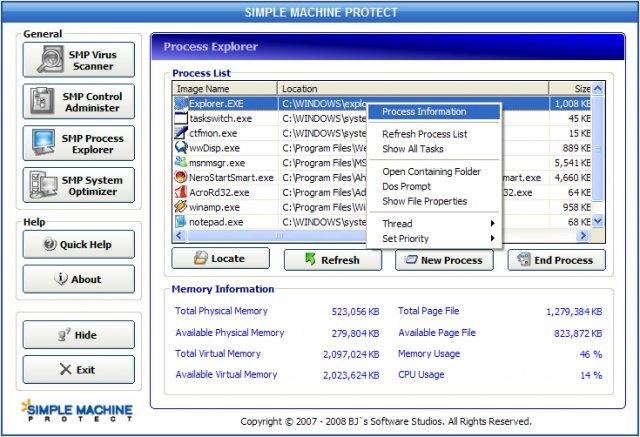Viewport: 640px width, 437px height.
Task: Click the Locate button's folder icon
Action: coord(200,258)
